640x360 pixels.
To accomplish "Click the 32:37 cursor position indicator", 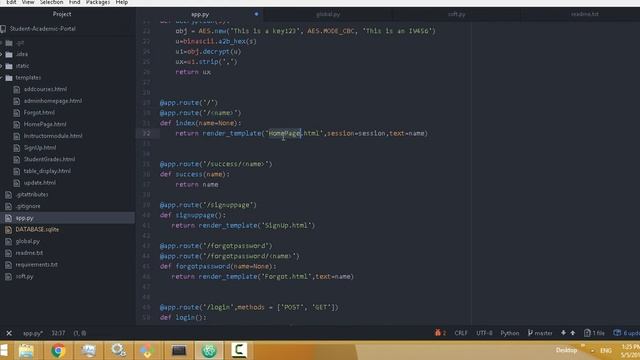I will coord(58,333).
